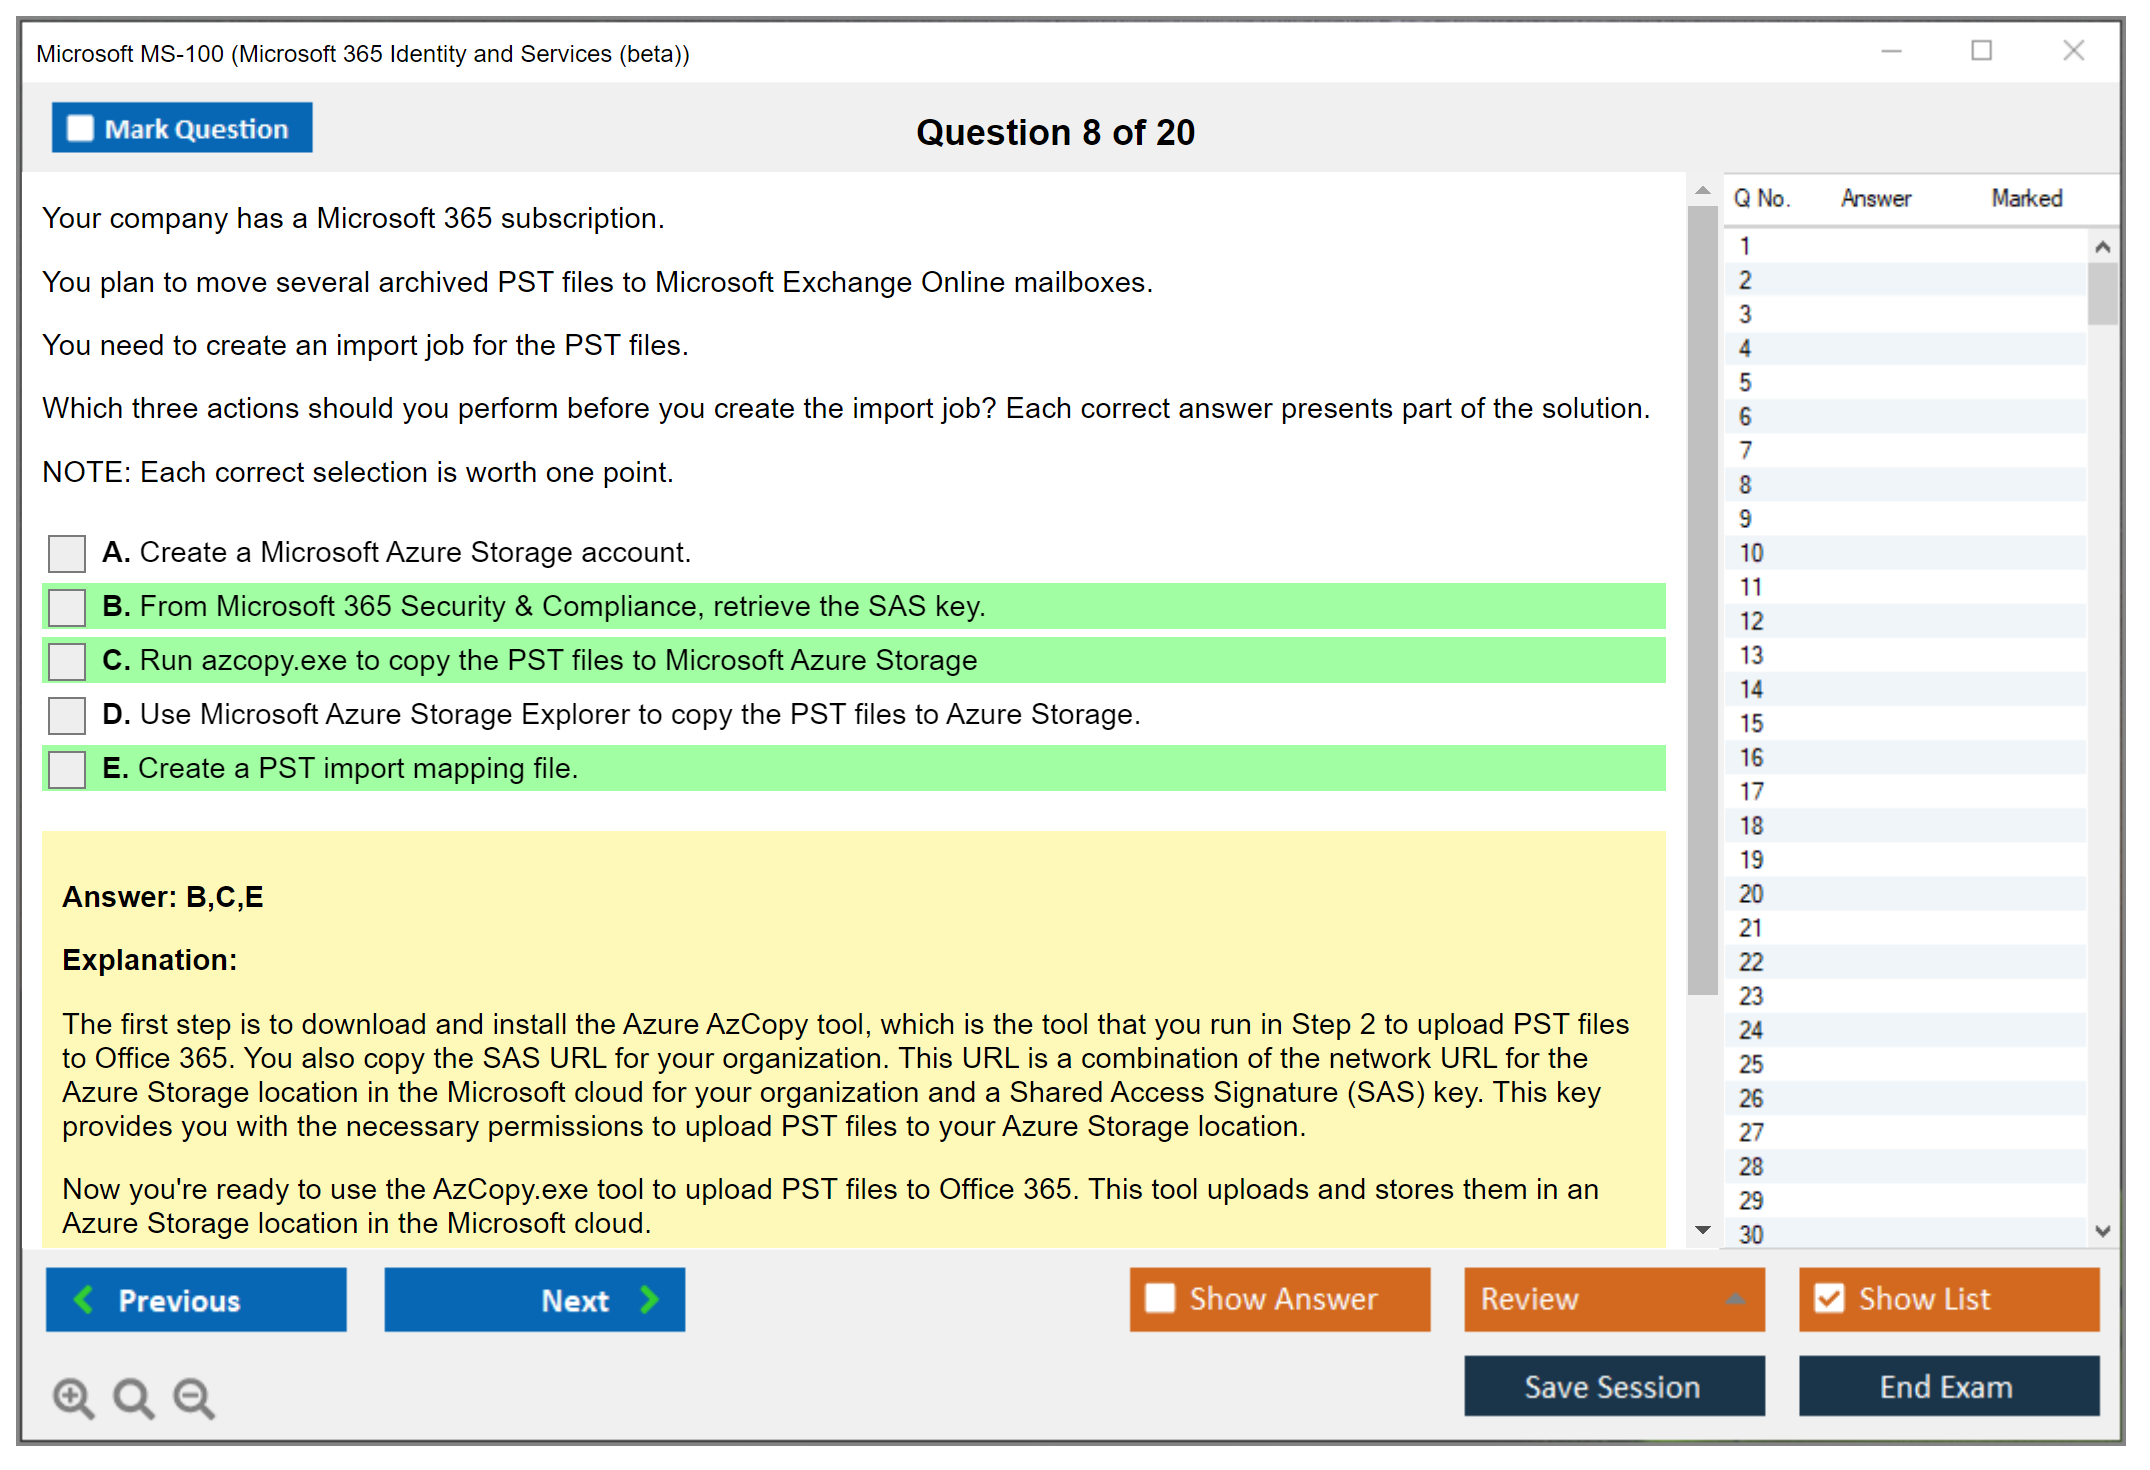The image size is (2150, 1470).
Task: Select question 12 in the list
Action: tap(1751, 621)
